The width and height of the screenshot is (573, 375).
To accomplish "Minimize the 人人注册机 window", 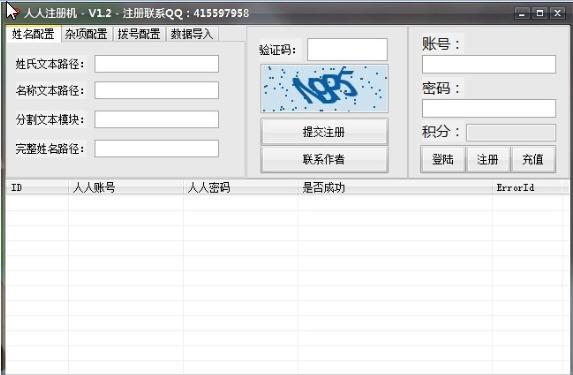I will tap(522, 13).
